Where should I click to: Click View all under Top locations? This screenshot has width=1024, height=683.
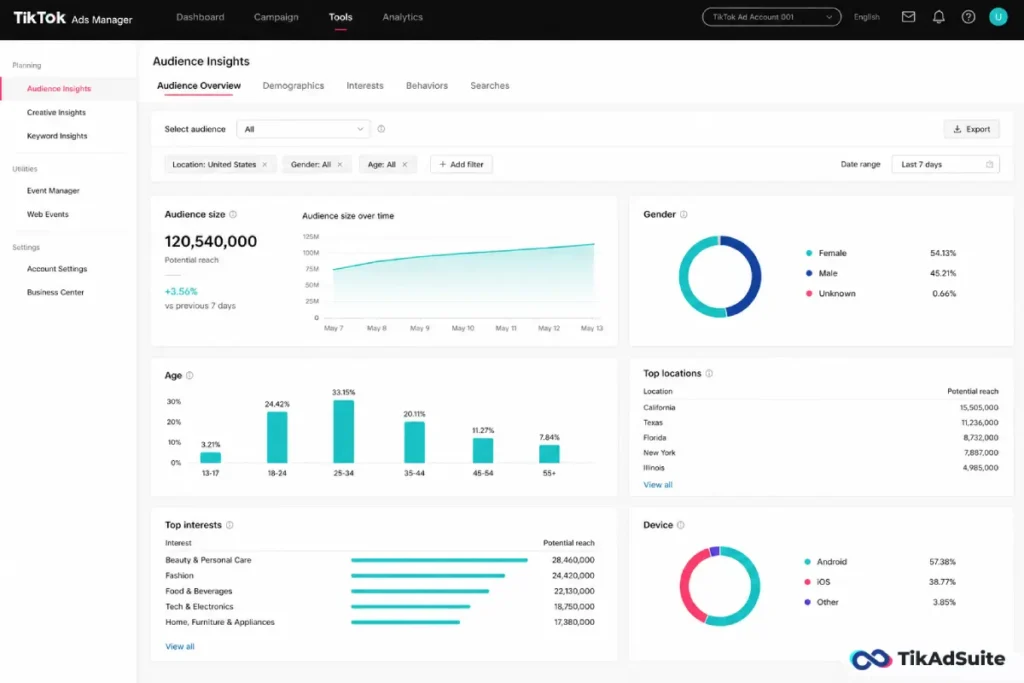(x=657, y=484)
